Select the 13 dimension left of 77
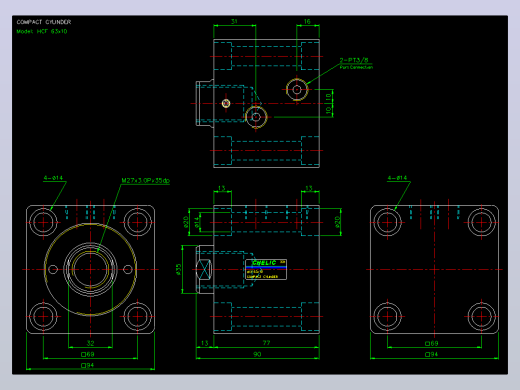 pyautogui.click(x=205, y=343)
